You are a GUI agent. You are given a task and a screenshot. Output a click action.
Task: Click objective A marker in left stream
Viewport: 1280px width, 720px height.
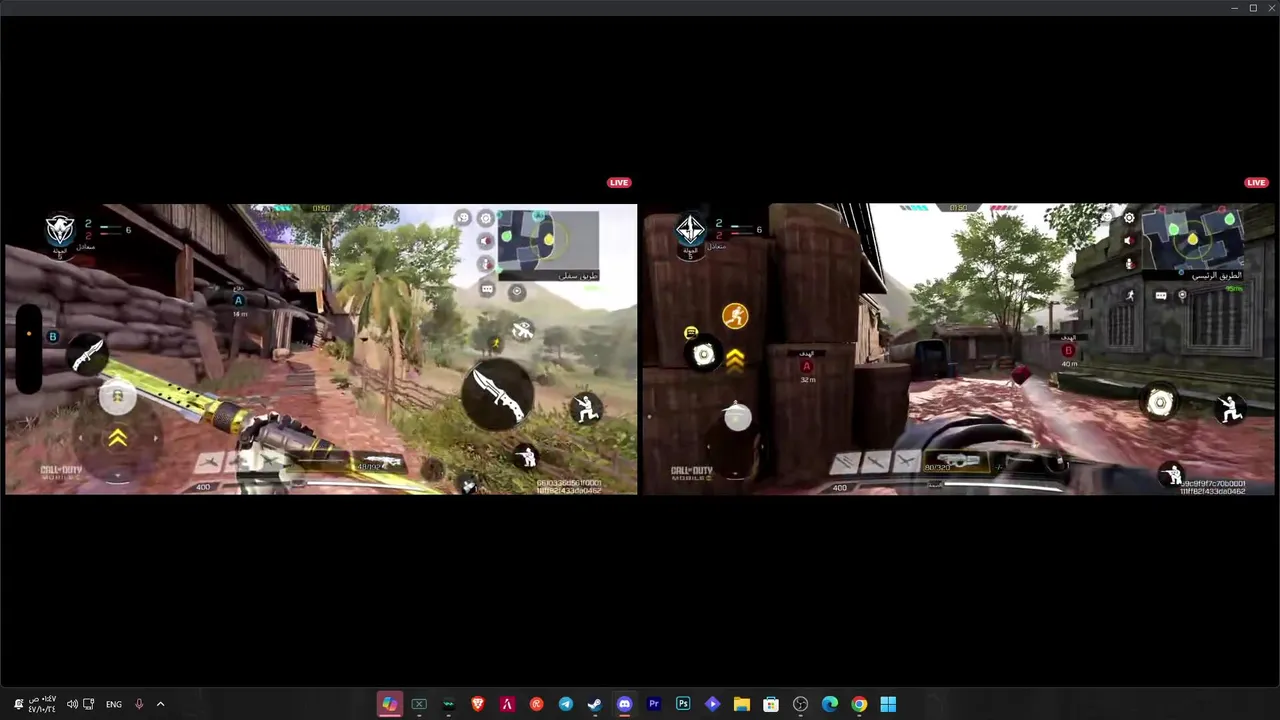point(238,300)
